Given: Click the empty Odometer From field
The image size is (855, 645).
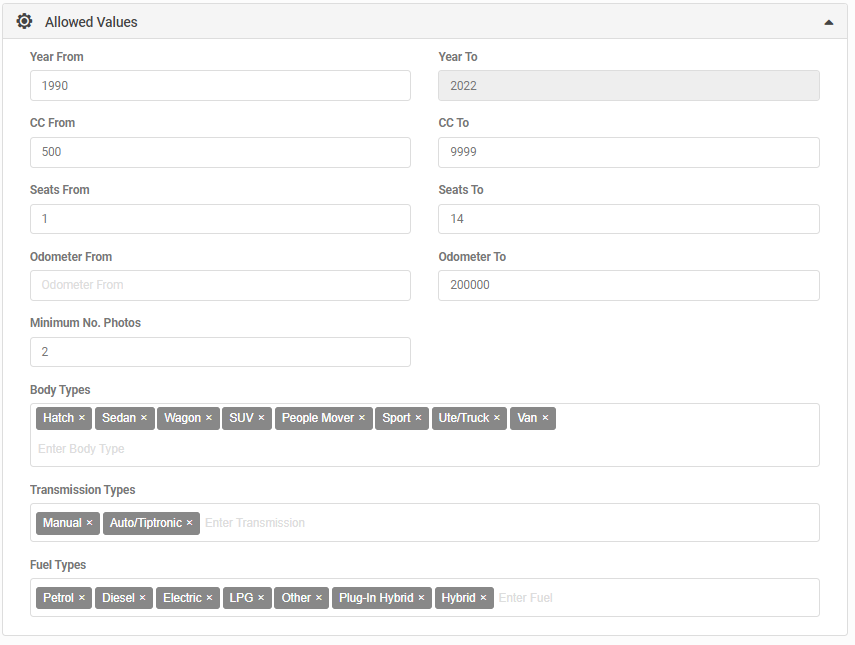Looking at the screenshot, I should (220, 285).
